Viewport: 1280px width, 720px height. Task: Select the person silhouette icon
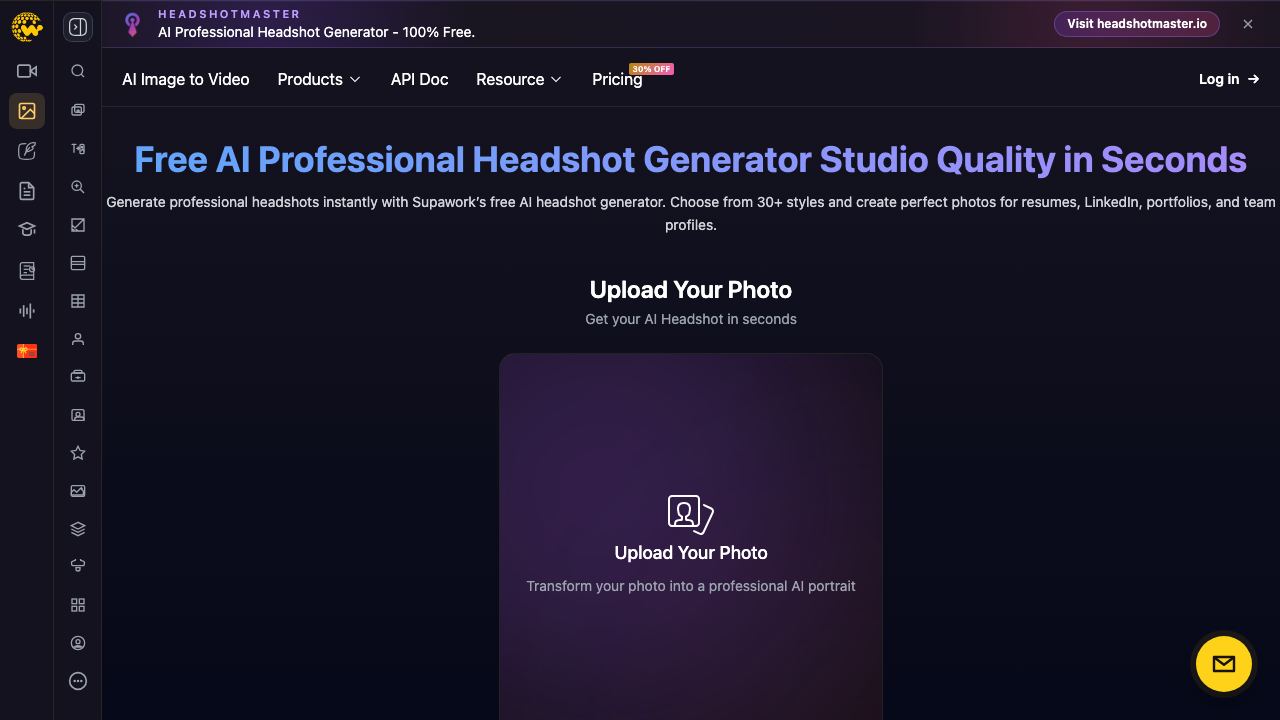78,339
